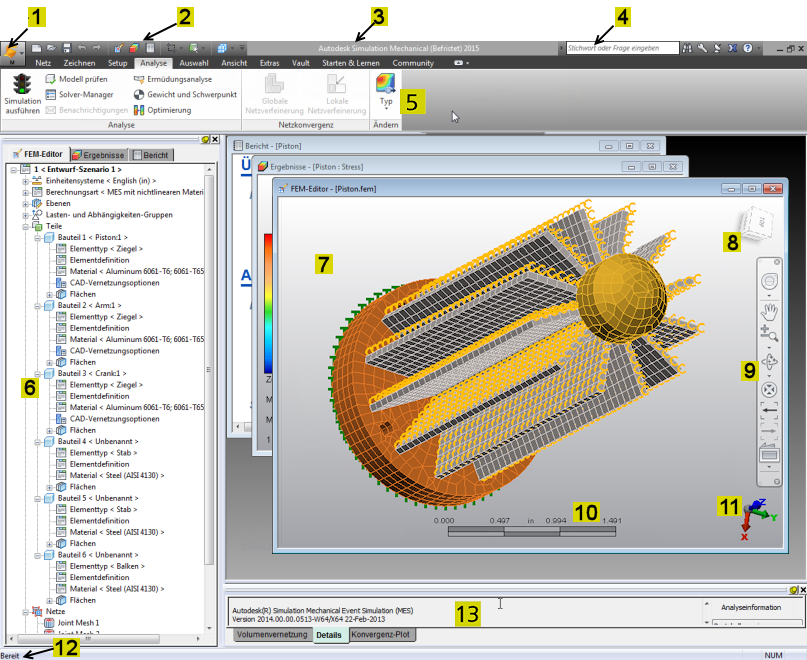The height and width of the screenshot is (660, 807).
Task: Click the Open file icon in quick access toolbar
Action: click(x=51, y=48)
